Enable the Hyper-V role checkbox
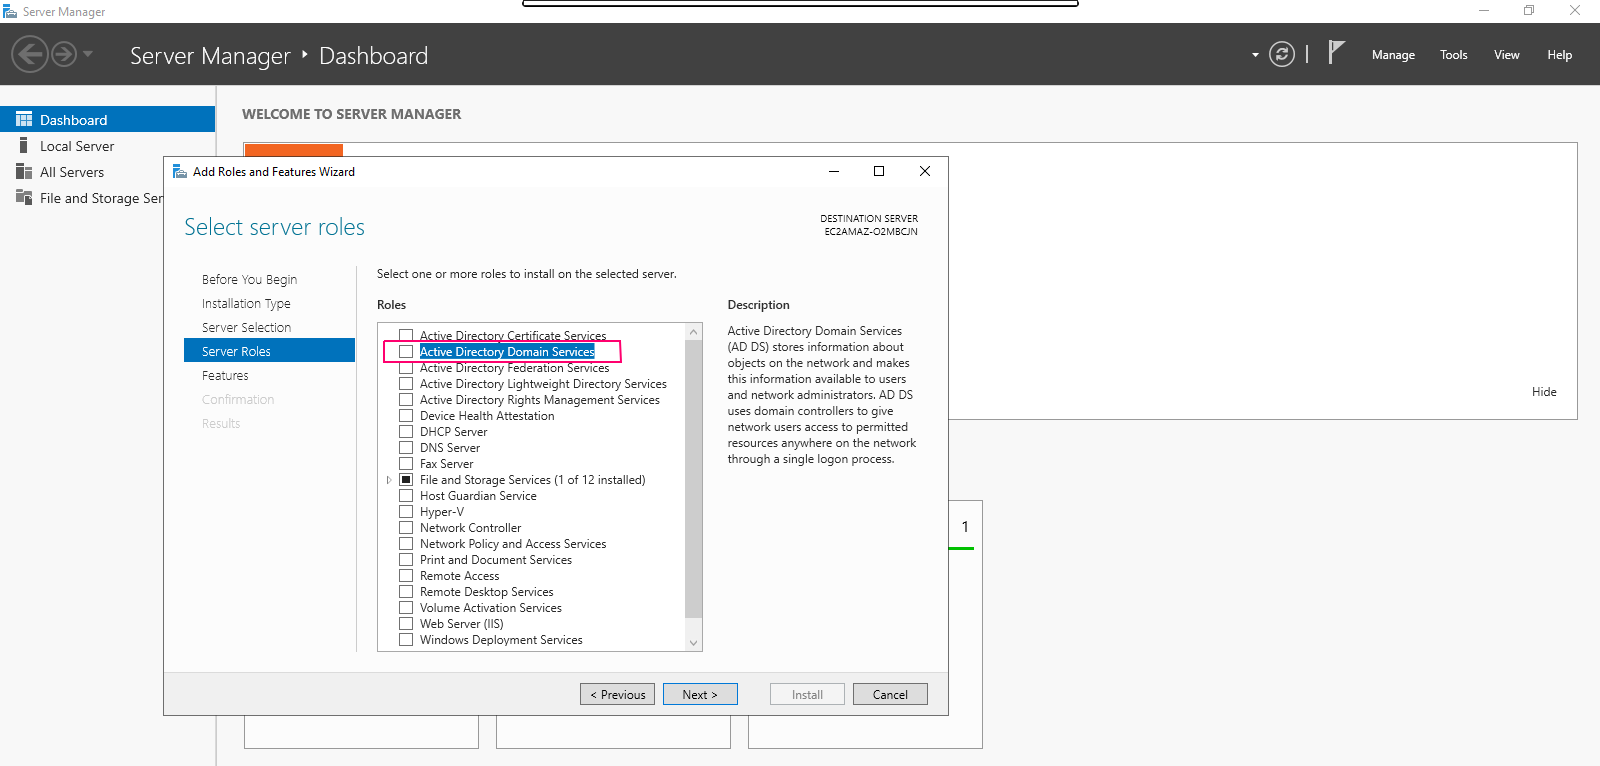1600x766 pixels. 406,512
